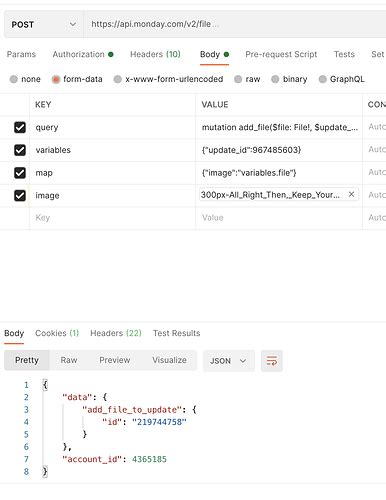Switch to the Headers (10) request tab
This screenshot has height=500, width=386.
[155, 54]
